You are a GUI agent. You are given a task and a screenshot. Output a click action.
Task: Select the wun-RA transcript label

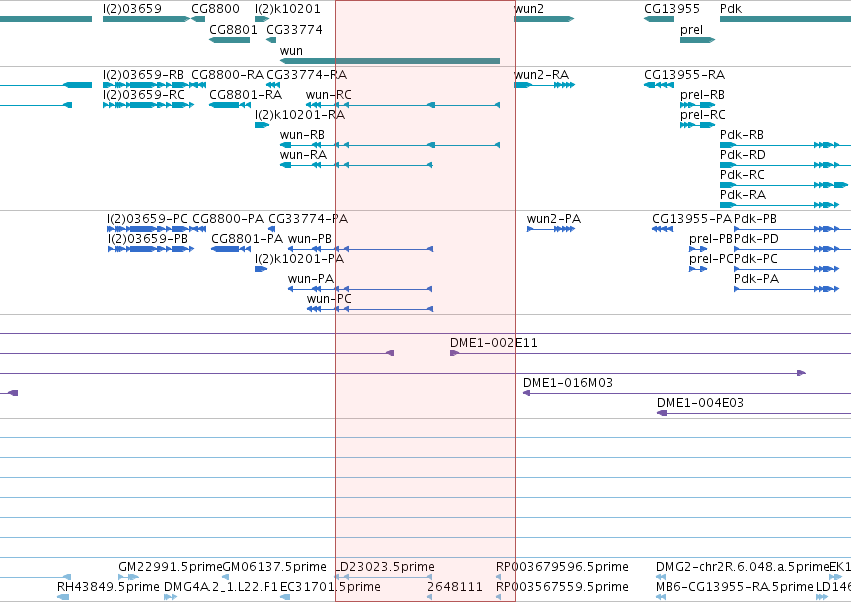(x=303, y=155)
